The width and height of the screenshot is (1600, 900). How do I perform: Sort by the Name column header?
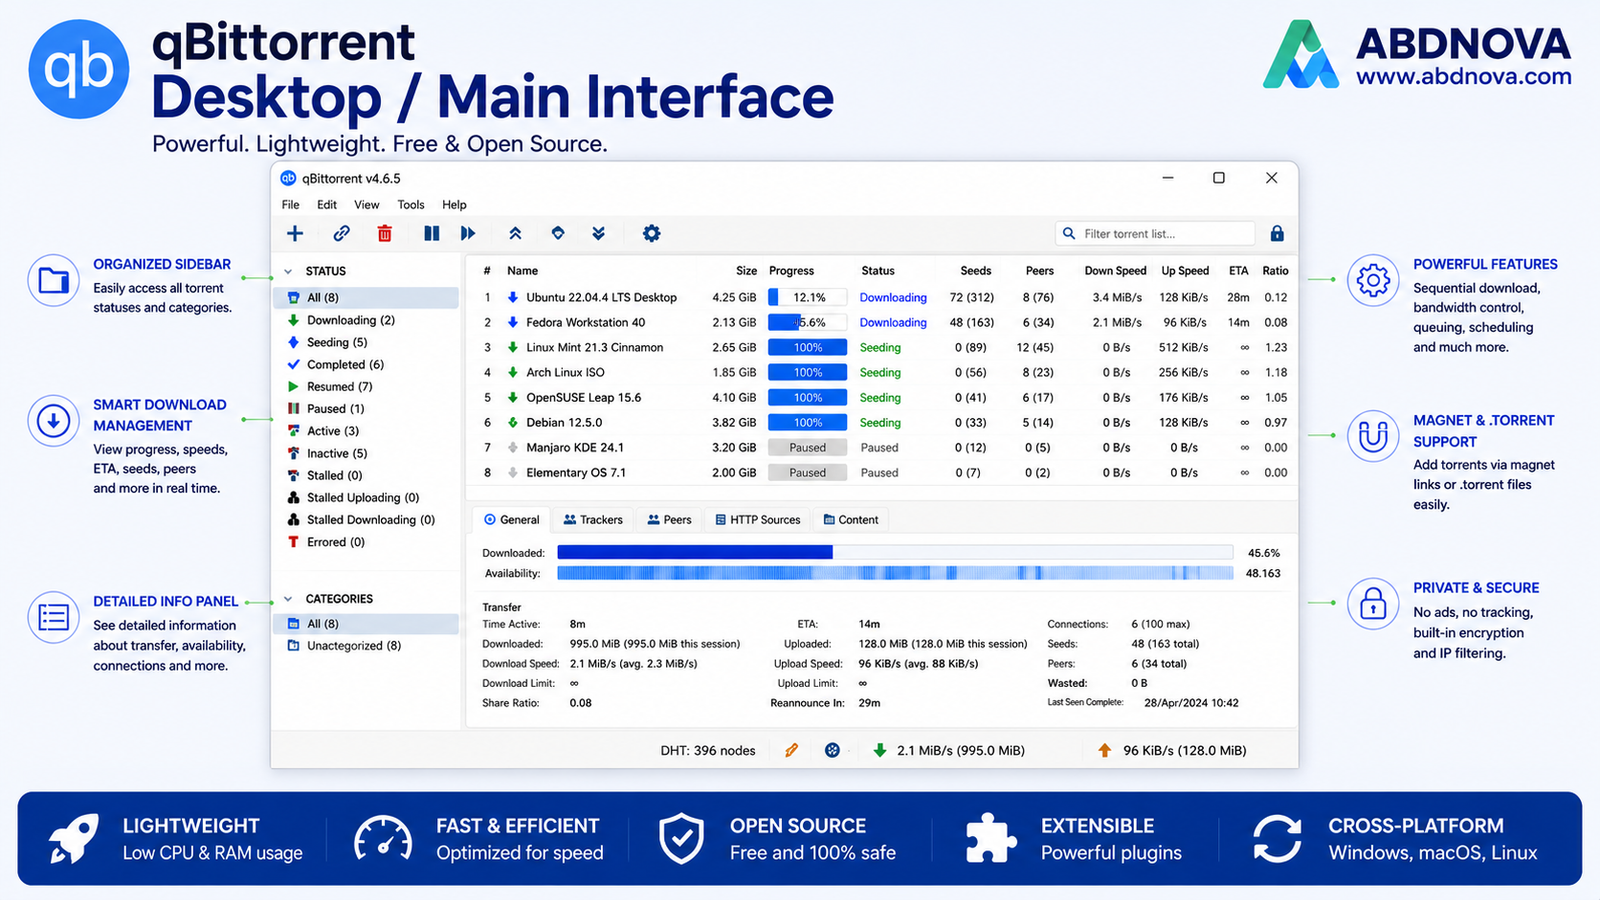point(522,270)
